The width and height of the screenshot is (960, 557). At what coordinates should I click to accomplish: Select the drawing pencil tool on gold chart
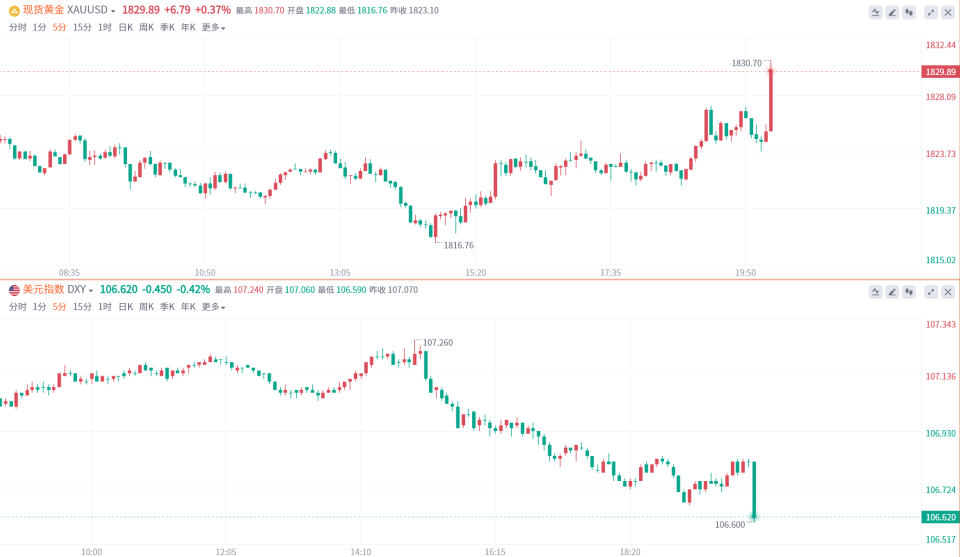click(892, 12)
